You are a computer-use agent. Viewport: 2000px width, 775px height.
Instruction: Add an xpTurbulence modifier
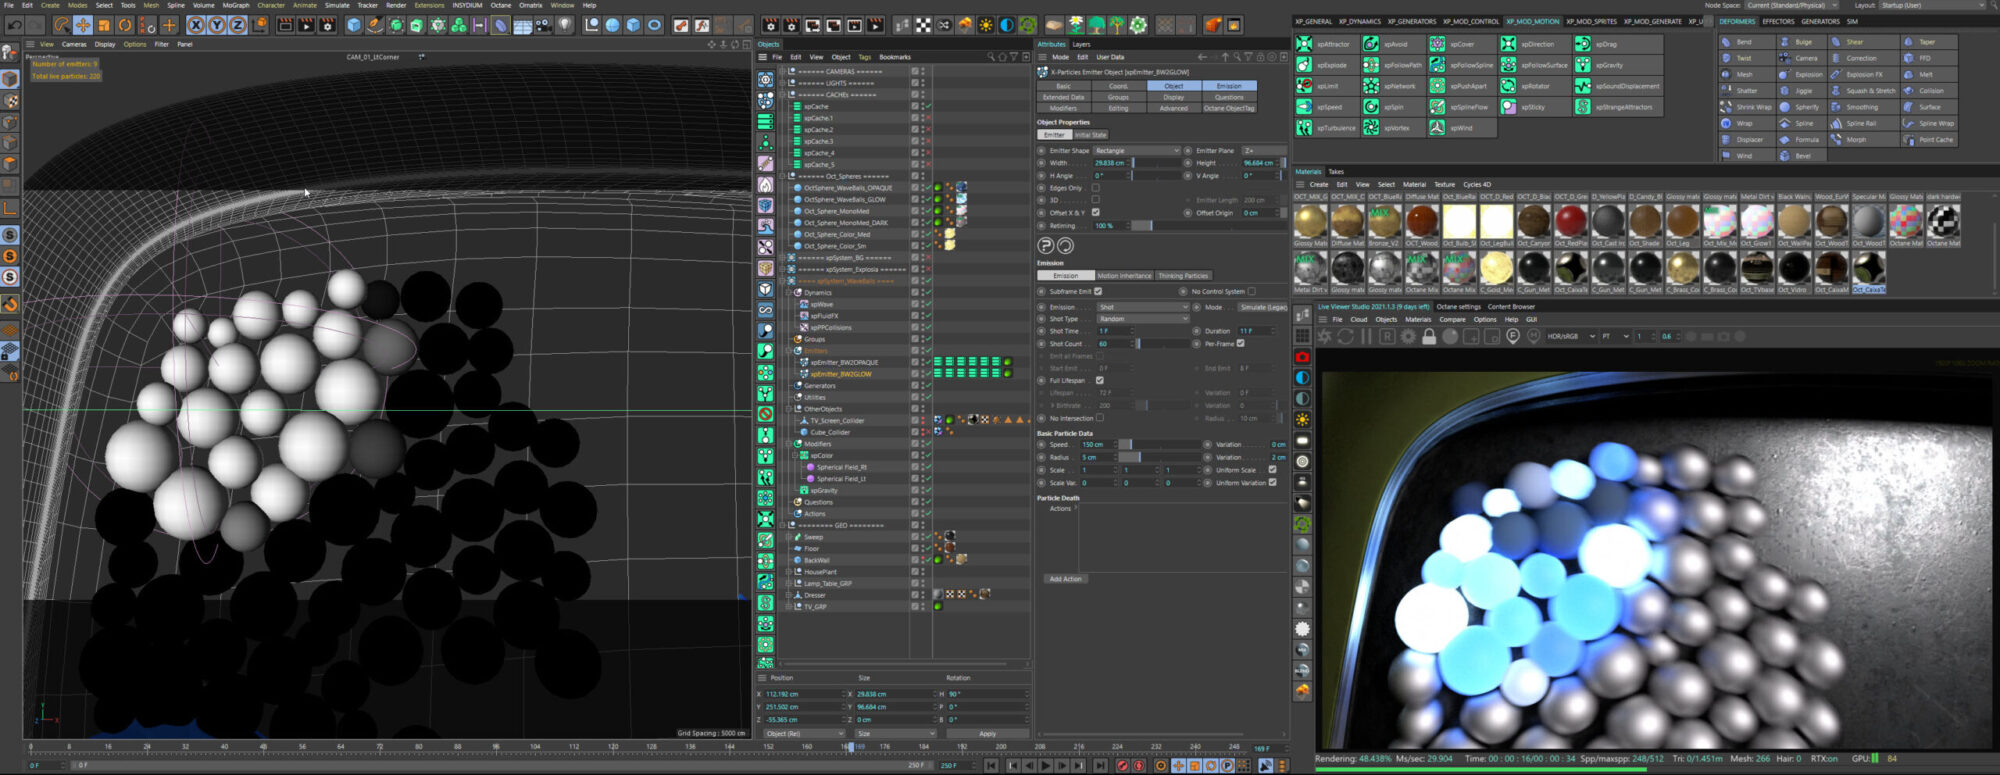click(1305, 128)
